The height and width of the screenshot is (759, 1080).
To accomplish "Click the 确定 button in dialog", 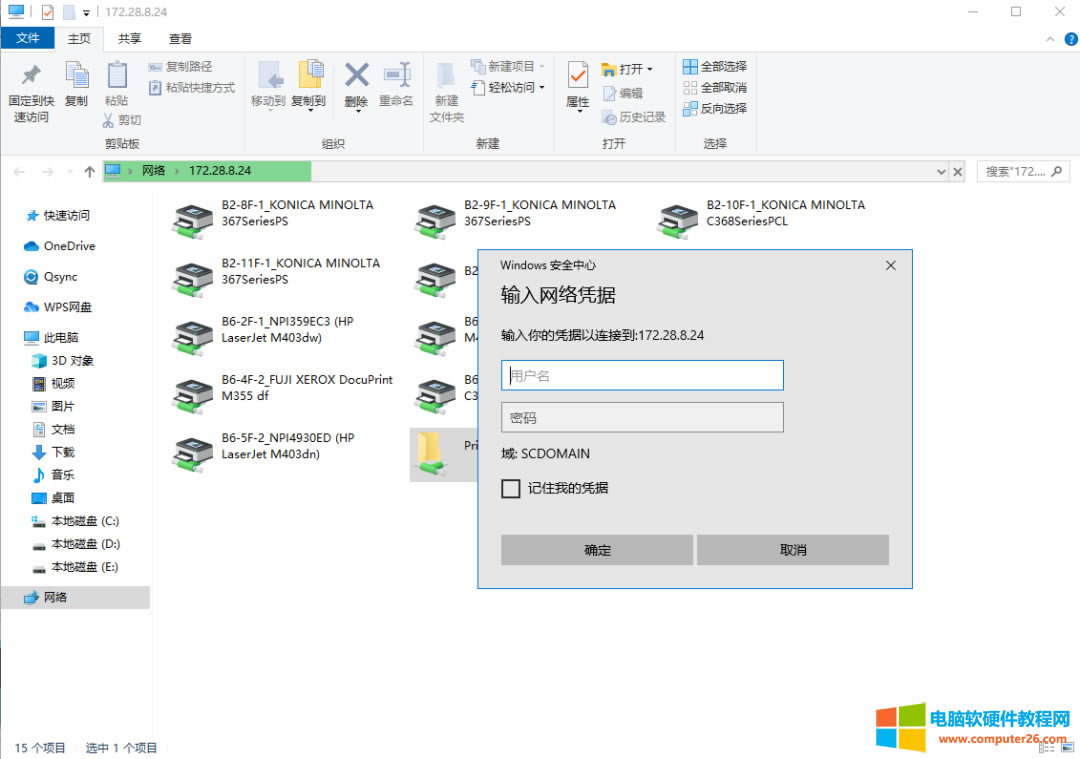I will click(x=597, y=550).
